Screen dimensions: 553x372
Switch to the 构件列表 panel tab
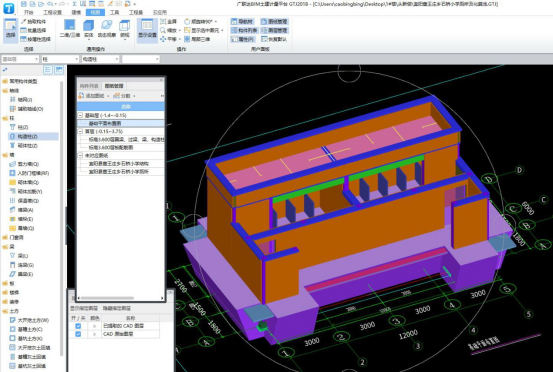[89, 86]
